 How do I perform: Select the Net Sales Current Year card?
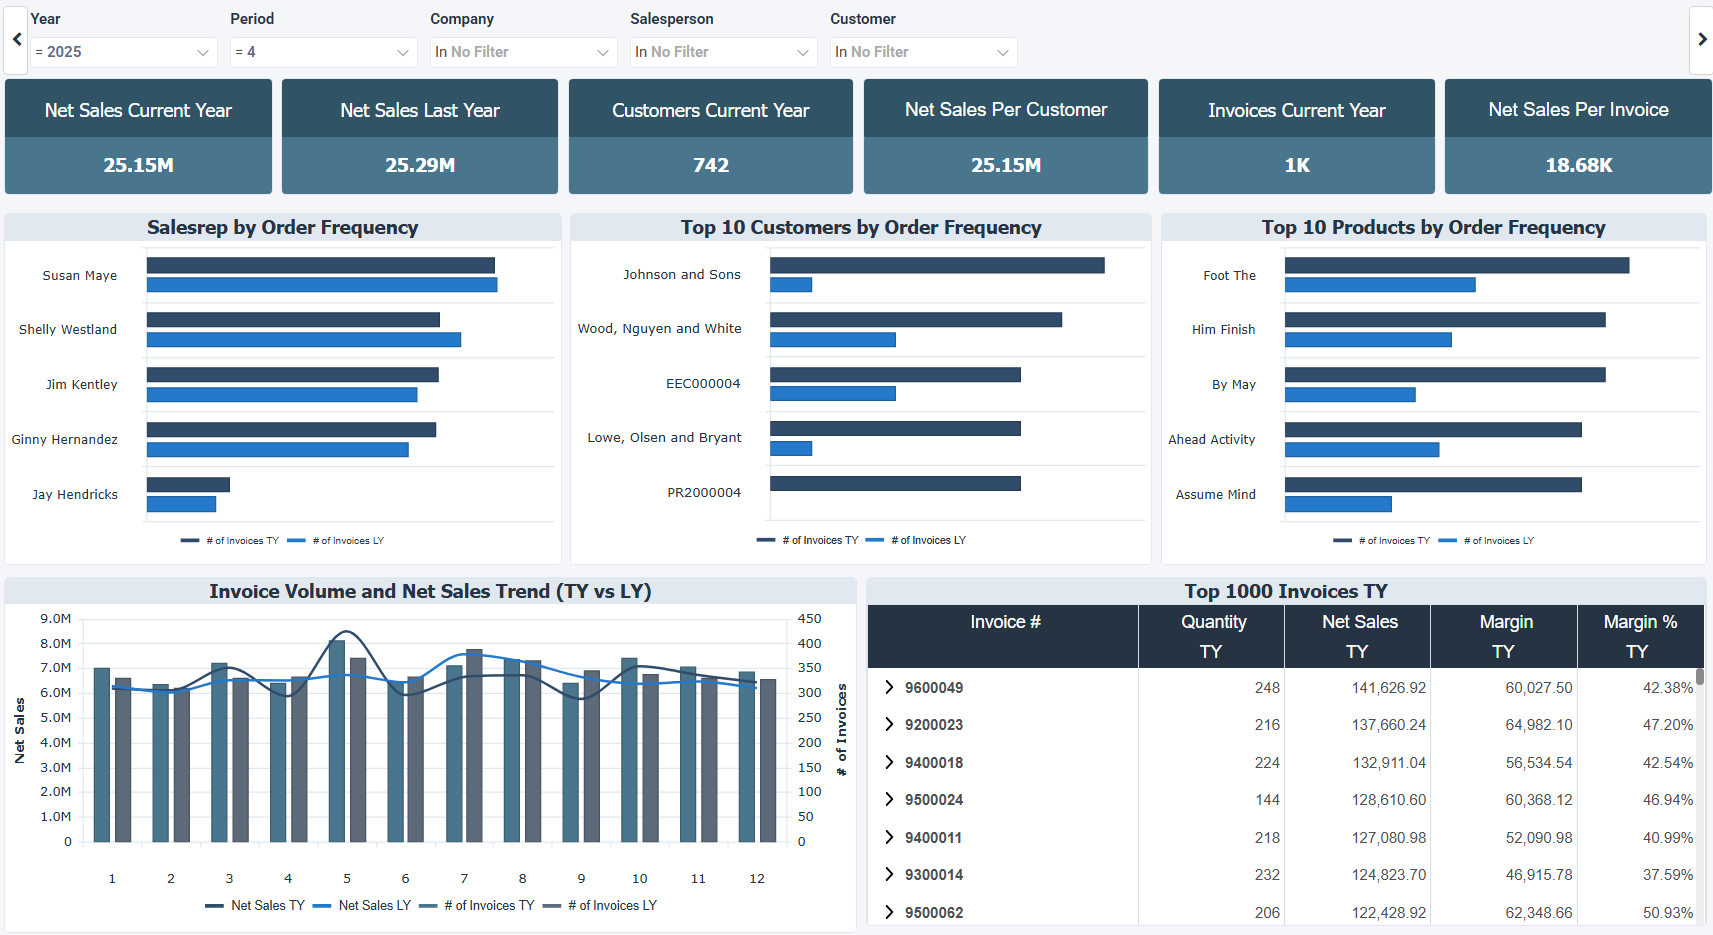tap(138, 137)
